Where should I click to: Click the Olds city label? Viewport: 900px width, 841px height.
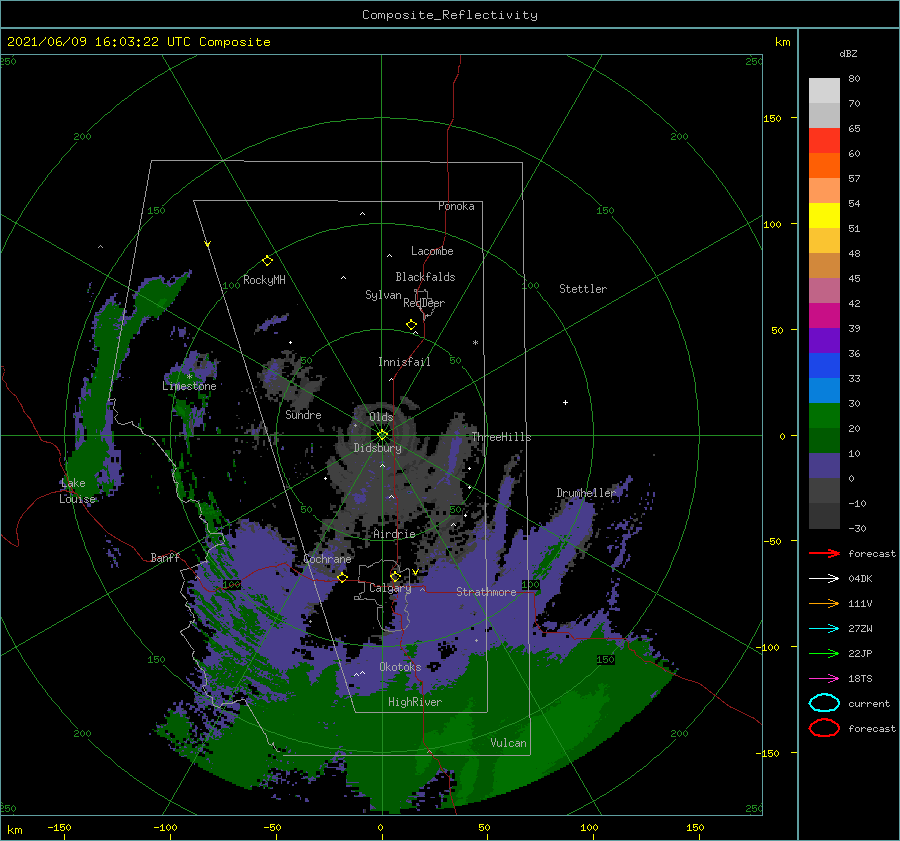click(381, 417)
